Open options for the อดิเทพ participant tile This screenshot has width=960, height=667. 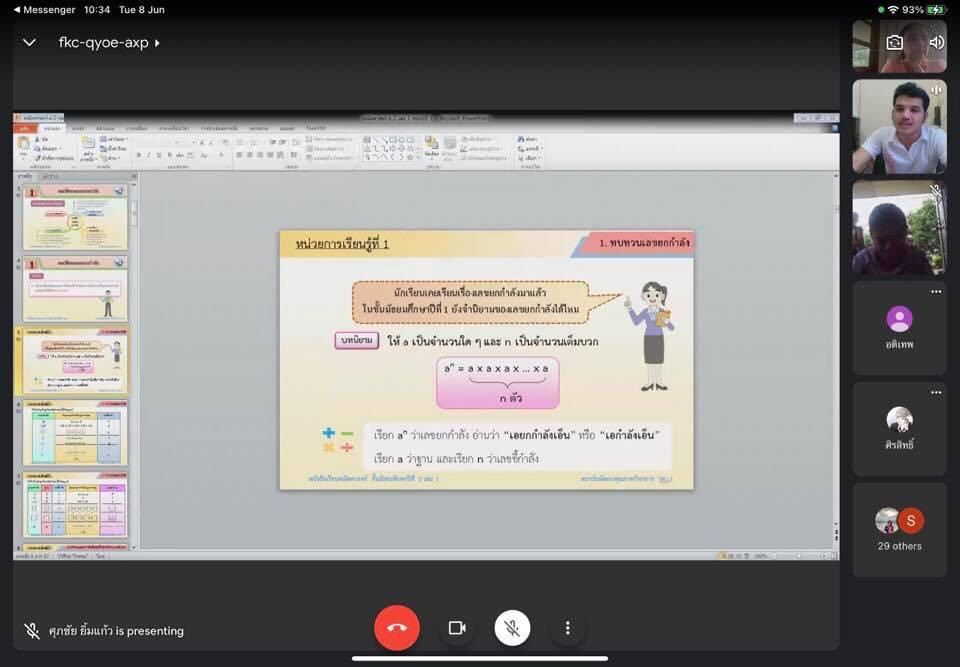(x=935, y=292)
